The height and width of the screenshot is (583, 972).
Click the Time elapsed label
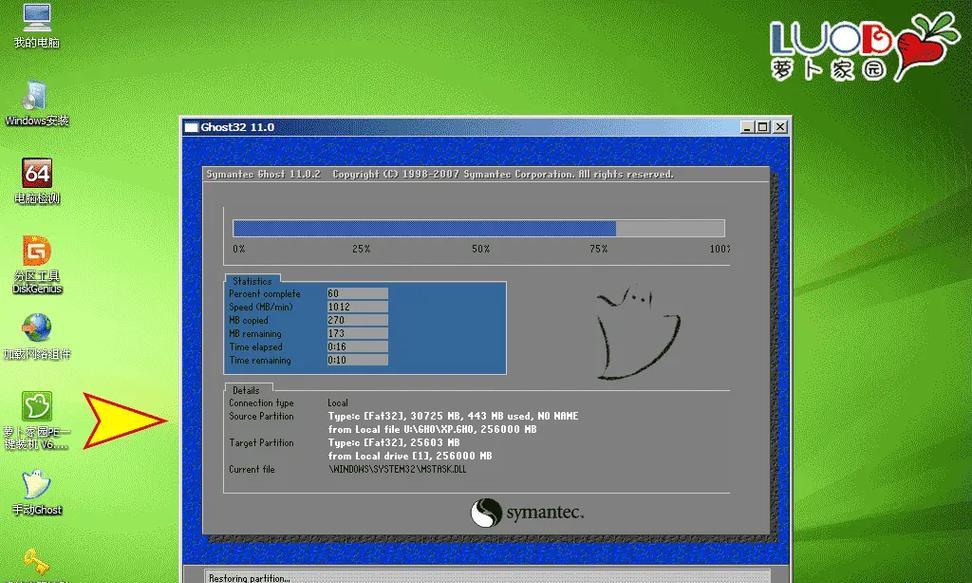(255, 347)
